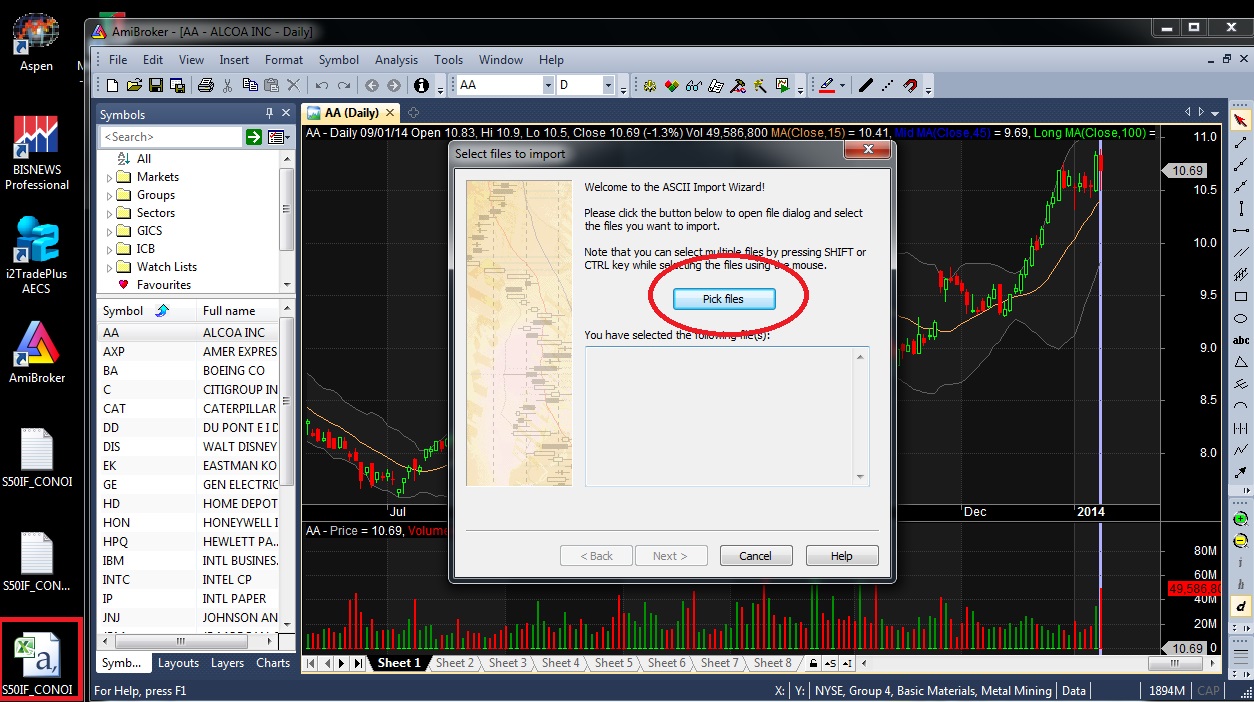Click the New document toolbar icon
This screenshot has height=702, width=1254.
pos(112,86)
